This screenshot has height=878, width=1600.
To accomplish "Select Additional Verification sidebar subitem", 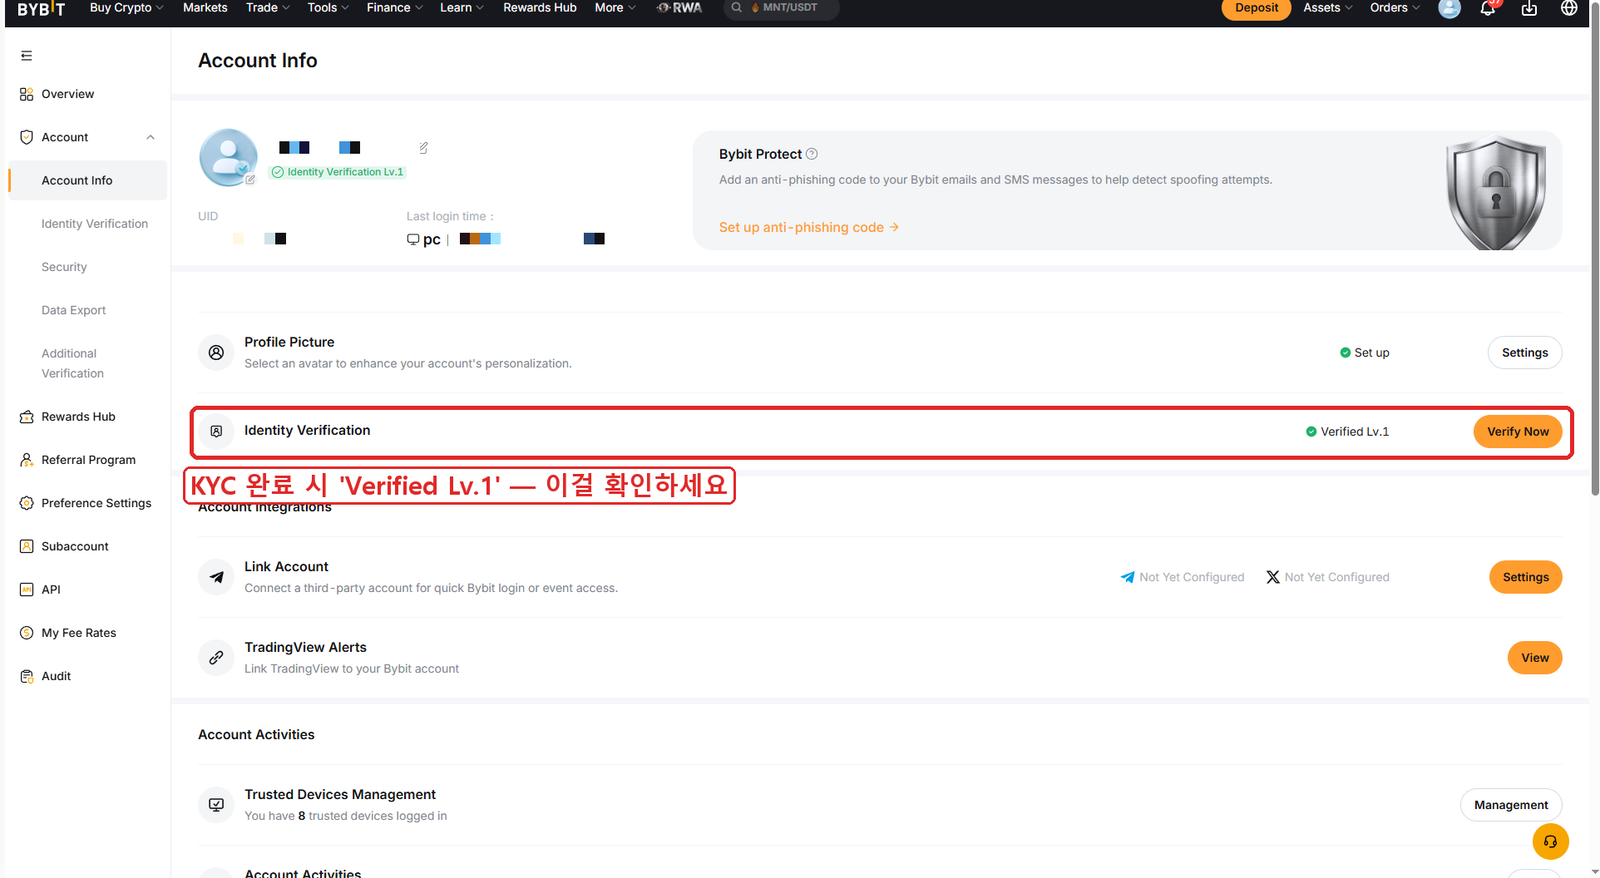I will tap(72, 363).
